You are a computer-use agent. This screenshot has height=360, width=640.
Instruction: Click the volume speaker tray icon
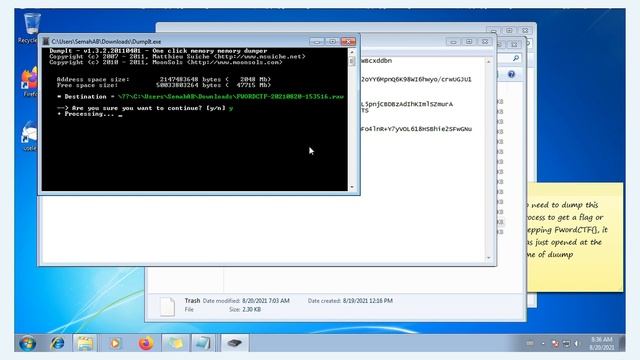point(576,344)
